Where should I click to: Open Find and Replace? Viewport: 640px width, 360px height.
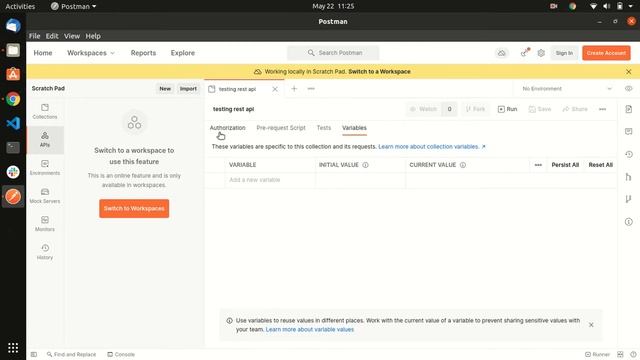(71, 354)
